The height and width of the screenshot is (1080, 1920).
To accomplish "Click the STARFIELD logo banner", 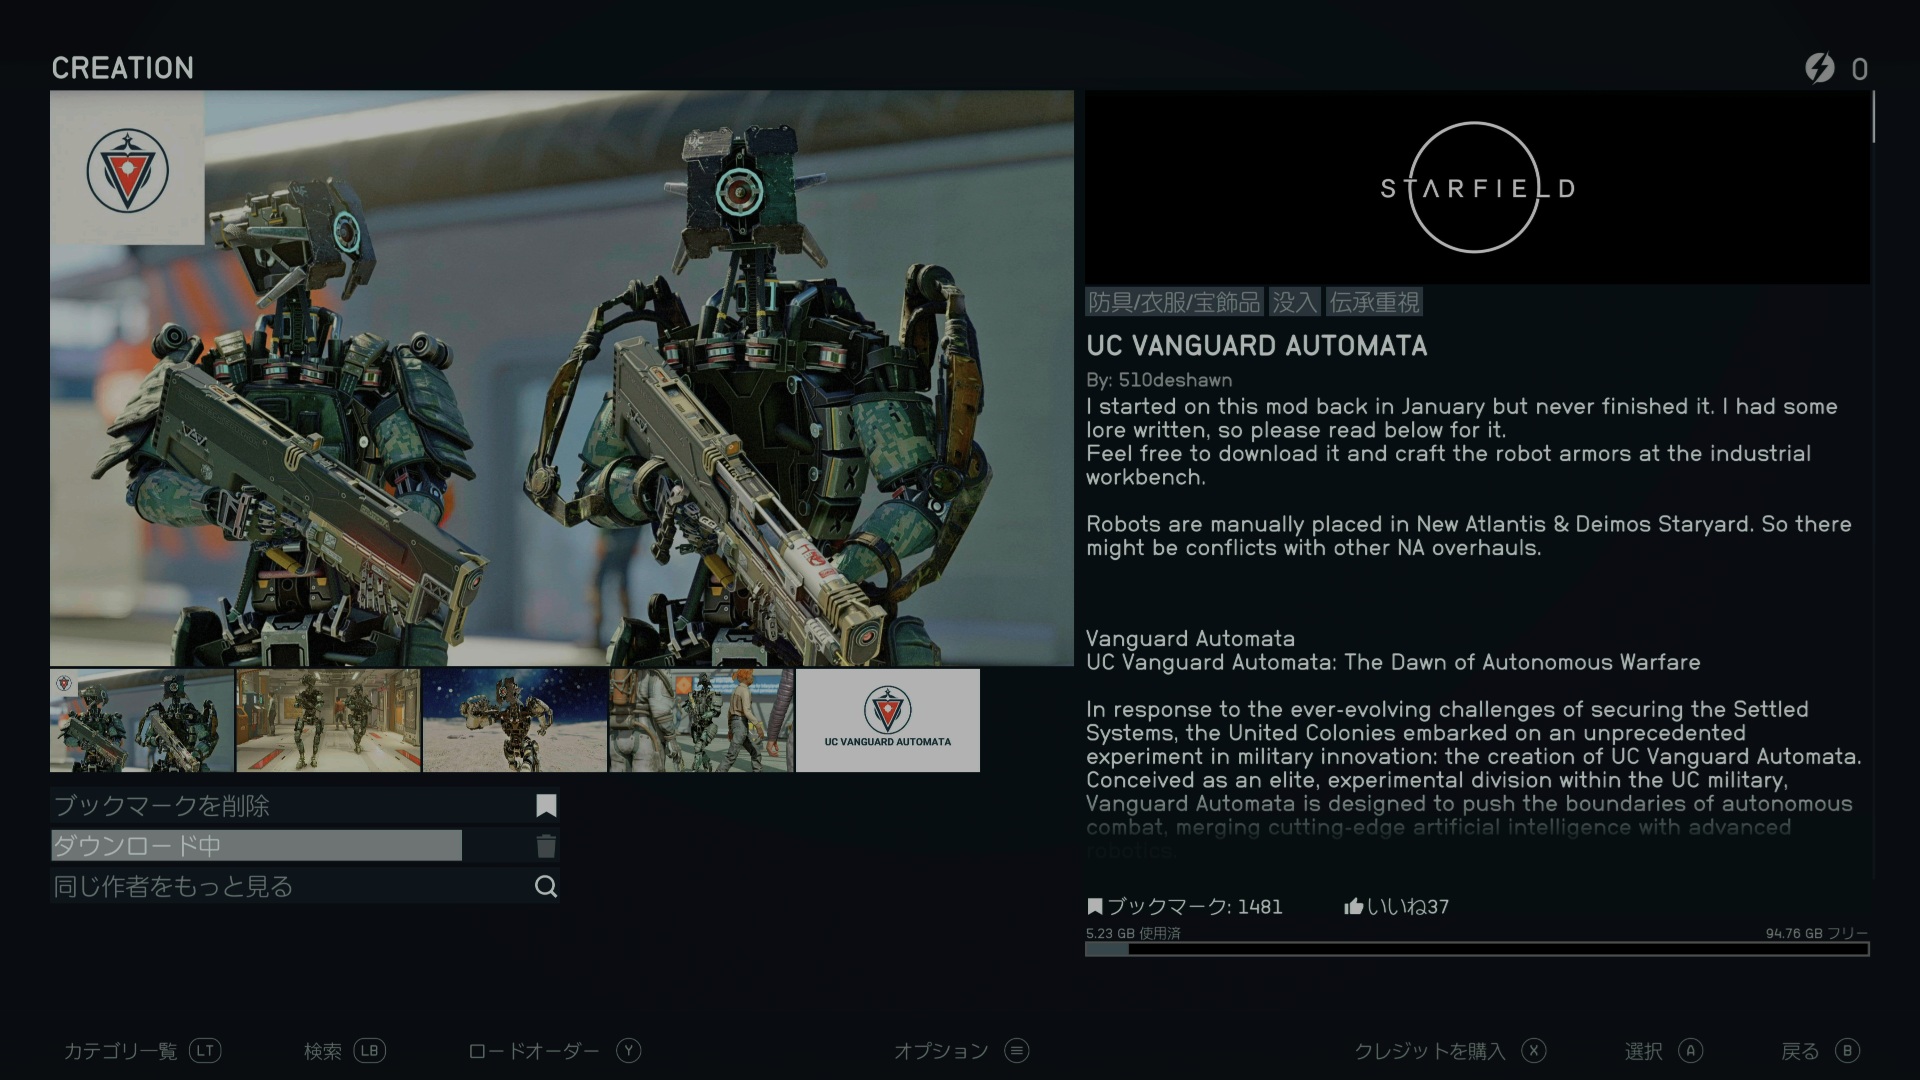I will (1477, 187).
